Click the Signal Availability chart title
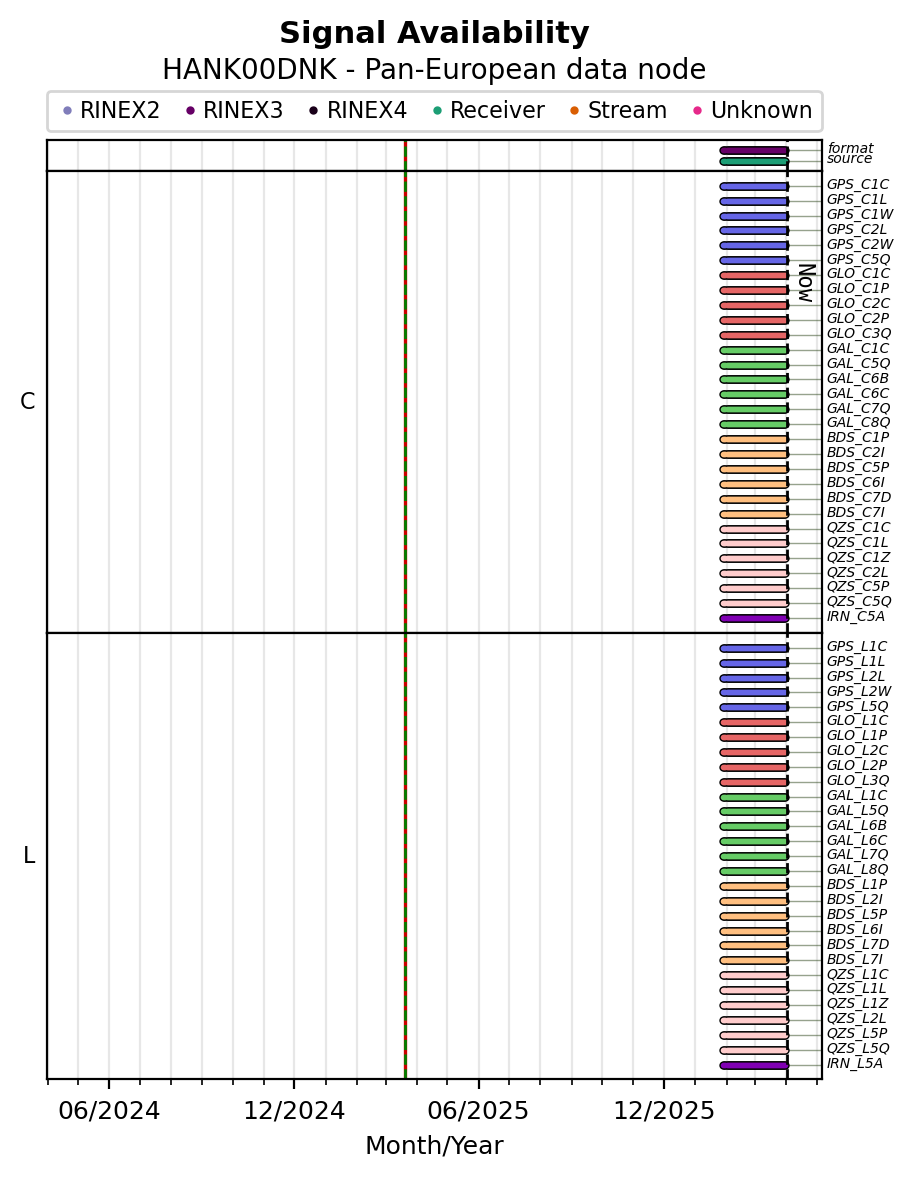Image resolution: width=914 pixels, height=1178 pixels. coord(434,34)
